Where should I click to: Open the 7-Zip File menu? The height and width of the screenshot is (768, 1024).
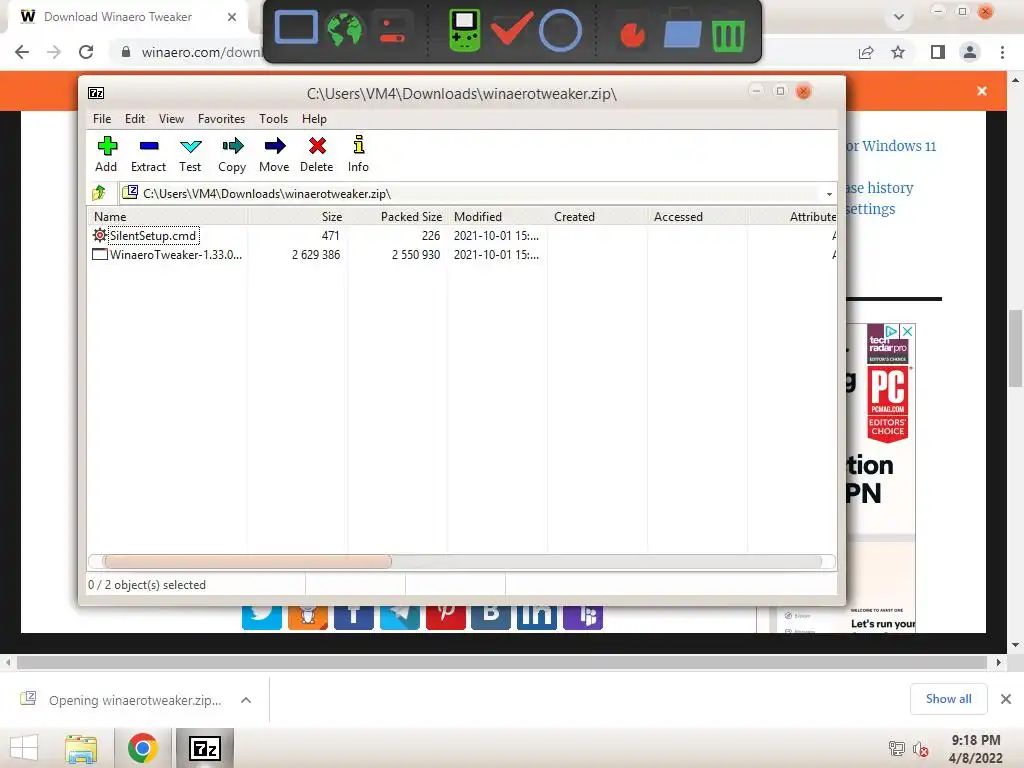coord(102,119)
